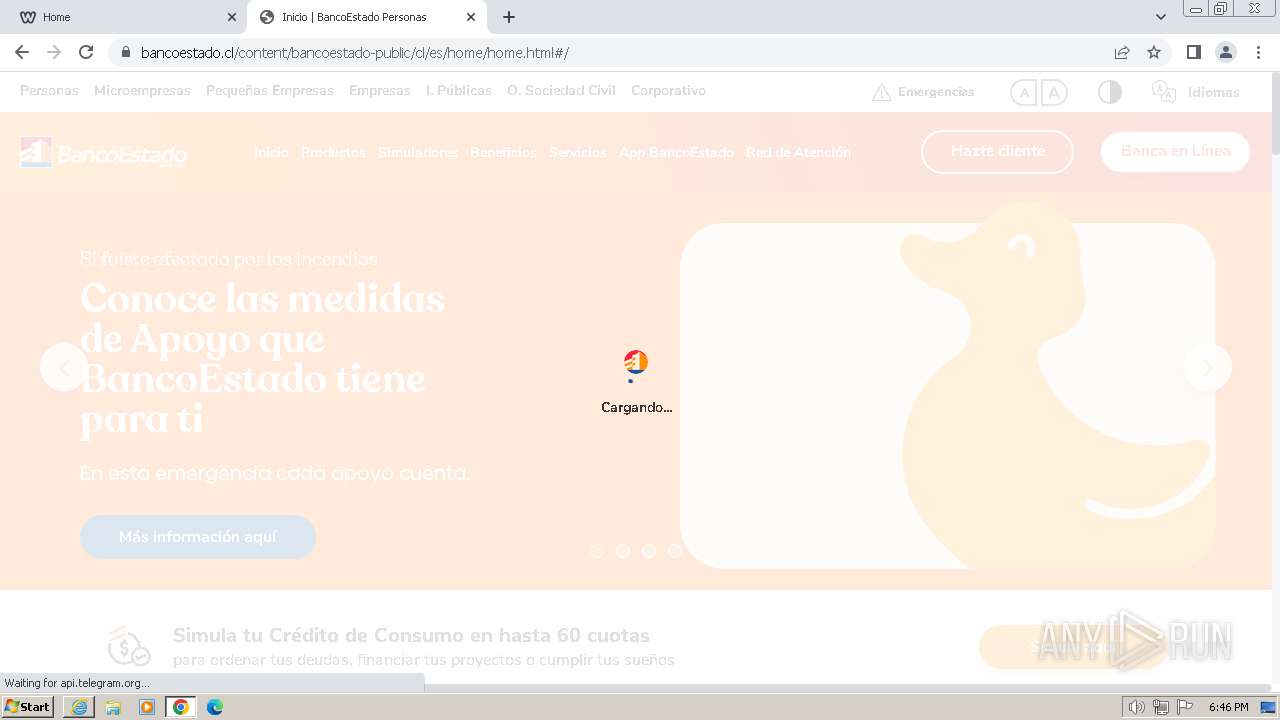Screen dimensions: 1280x720
Task: Open a new browser tab
Action: 509,17
